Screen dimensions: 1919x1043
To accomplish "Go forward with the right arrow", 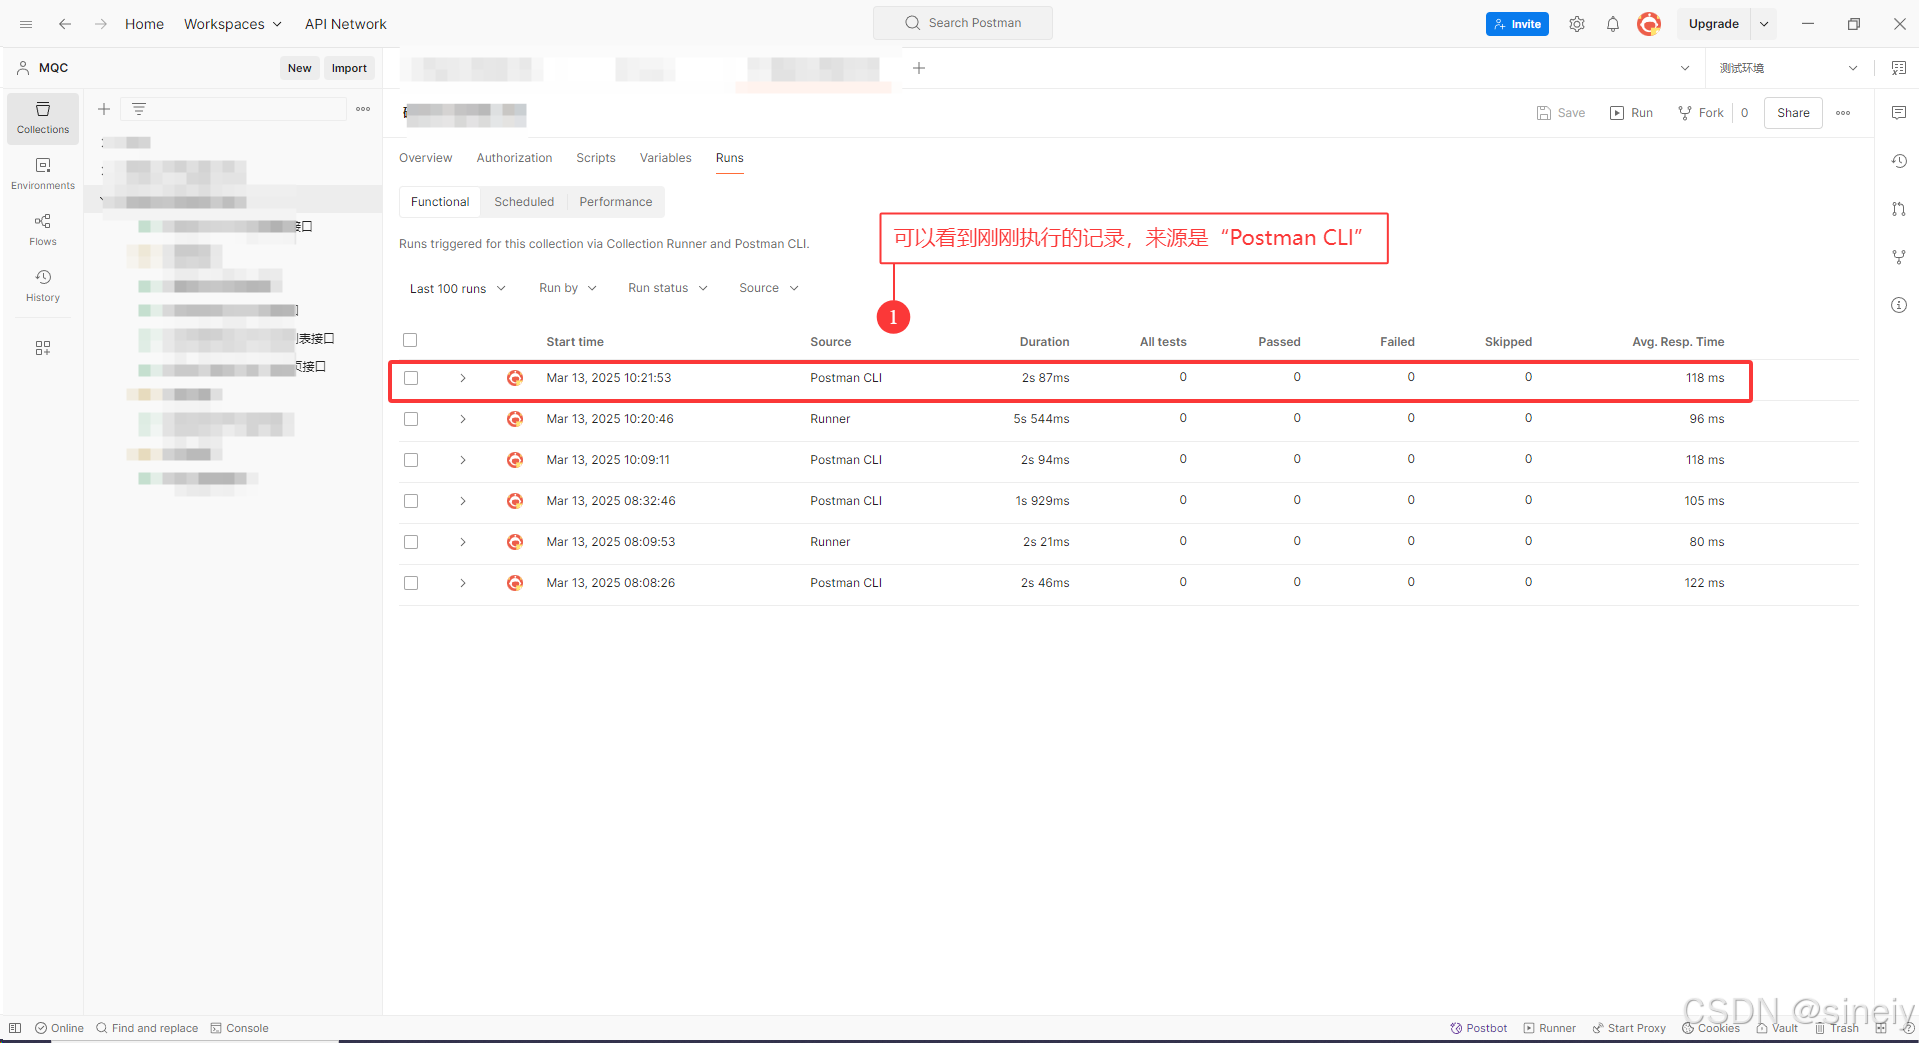I will pyautogui.click(x=101, y=24).
